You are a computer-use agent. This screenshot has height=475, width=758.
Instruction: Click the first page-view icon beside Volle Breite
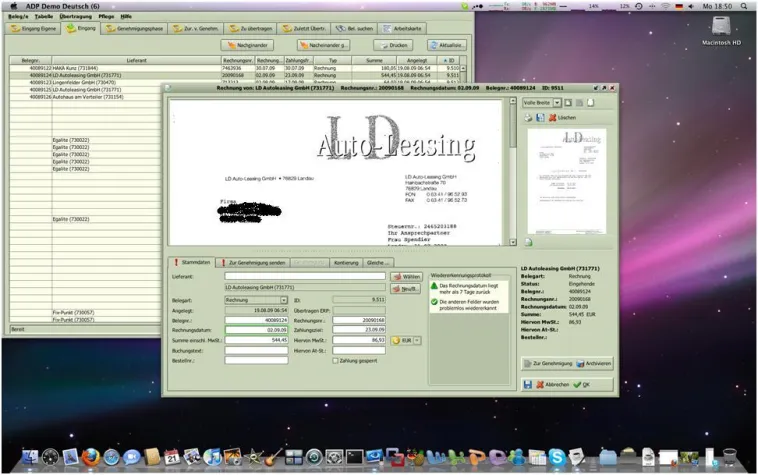tap(568, 102)
